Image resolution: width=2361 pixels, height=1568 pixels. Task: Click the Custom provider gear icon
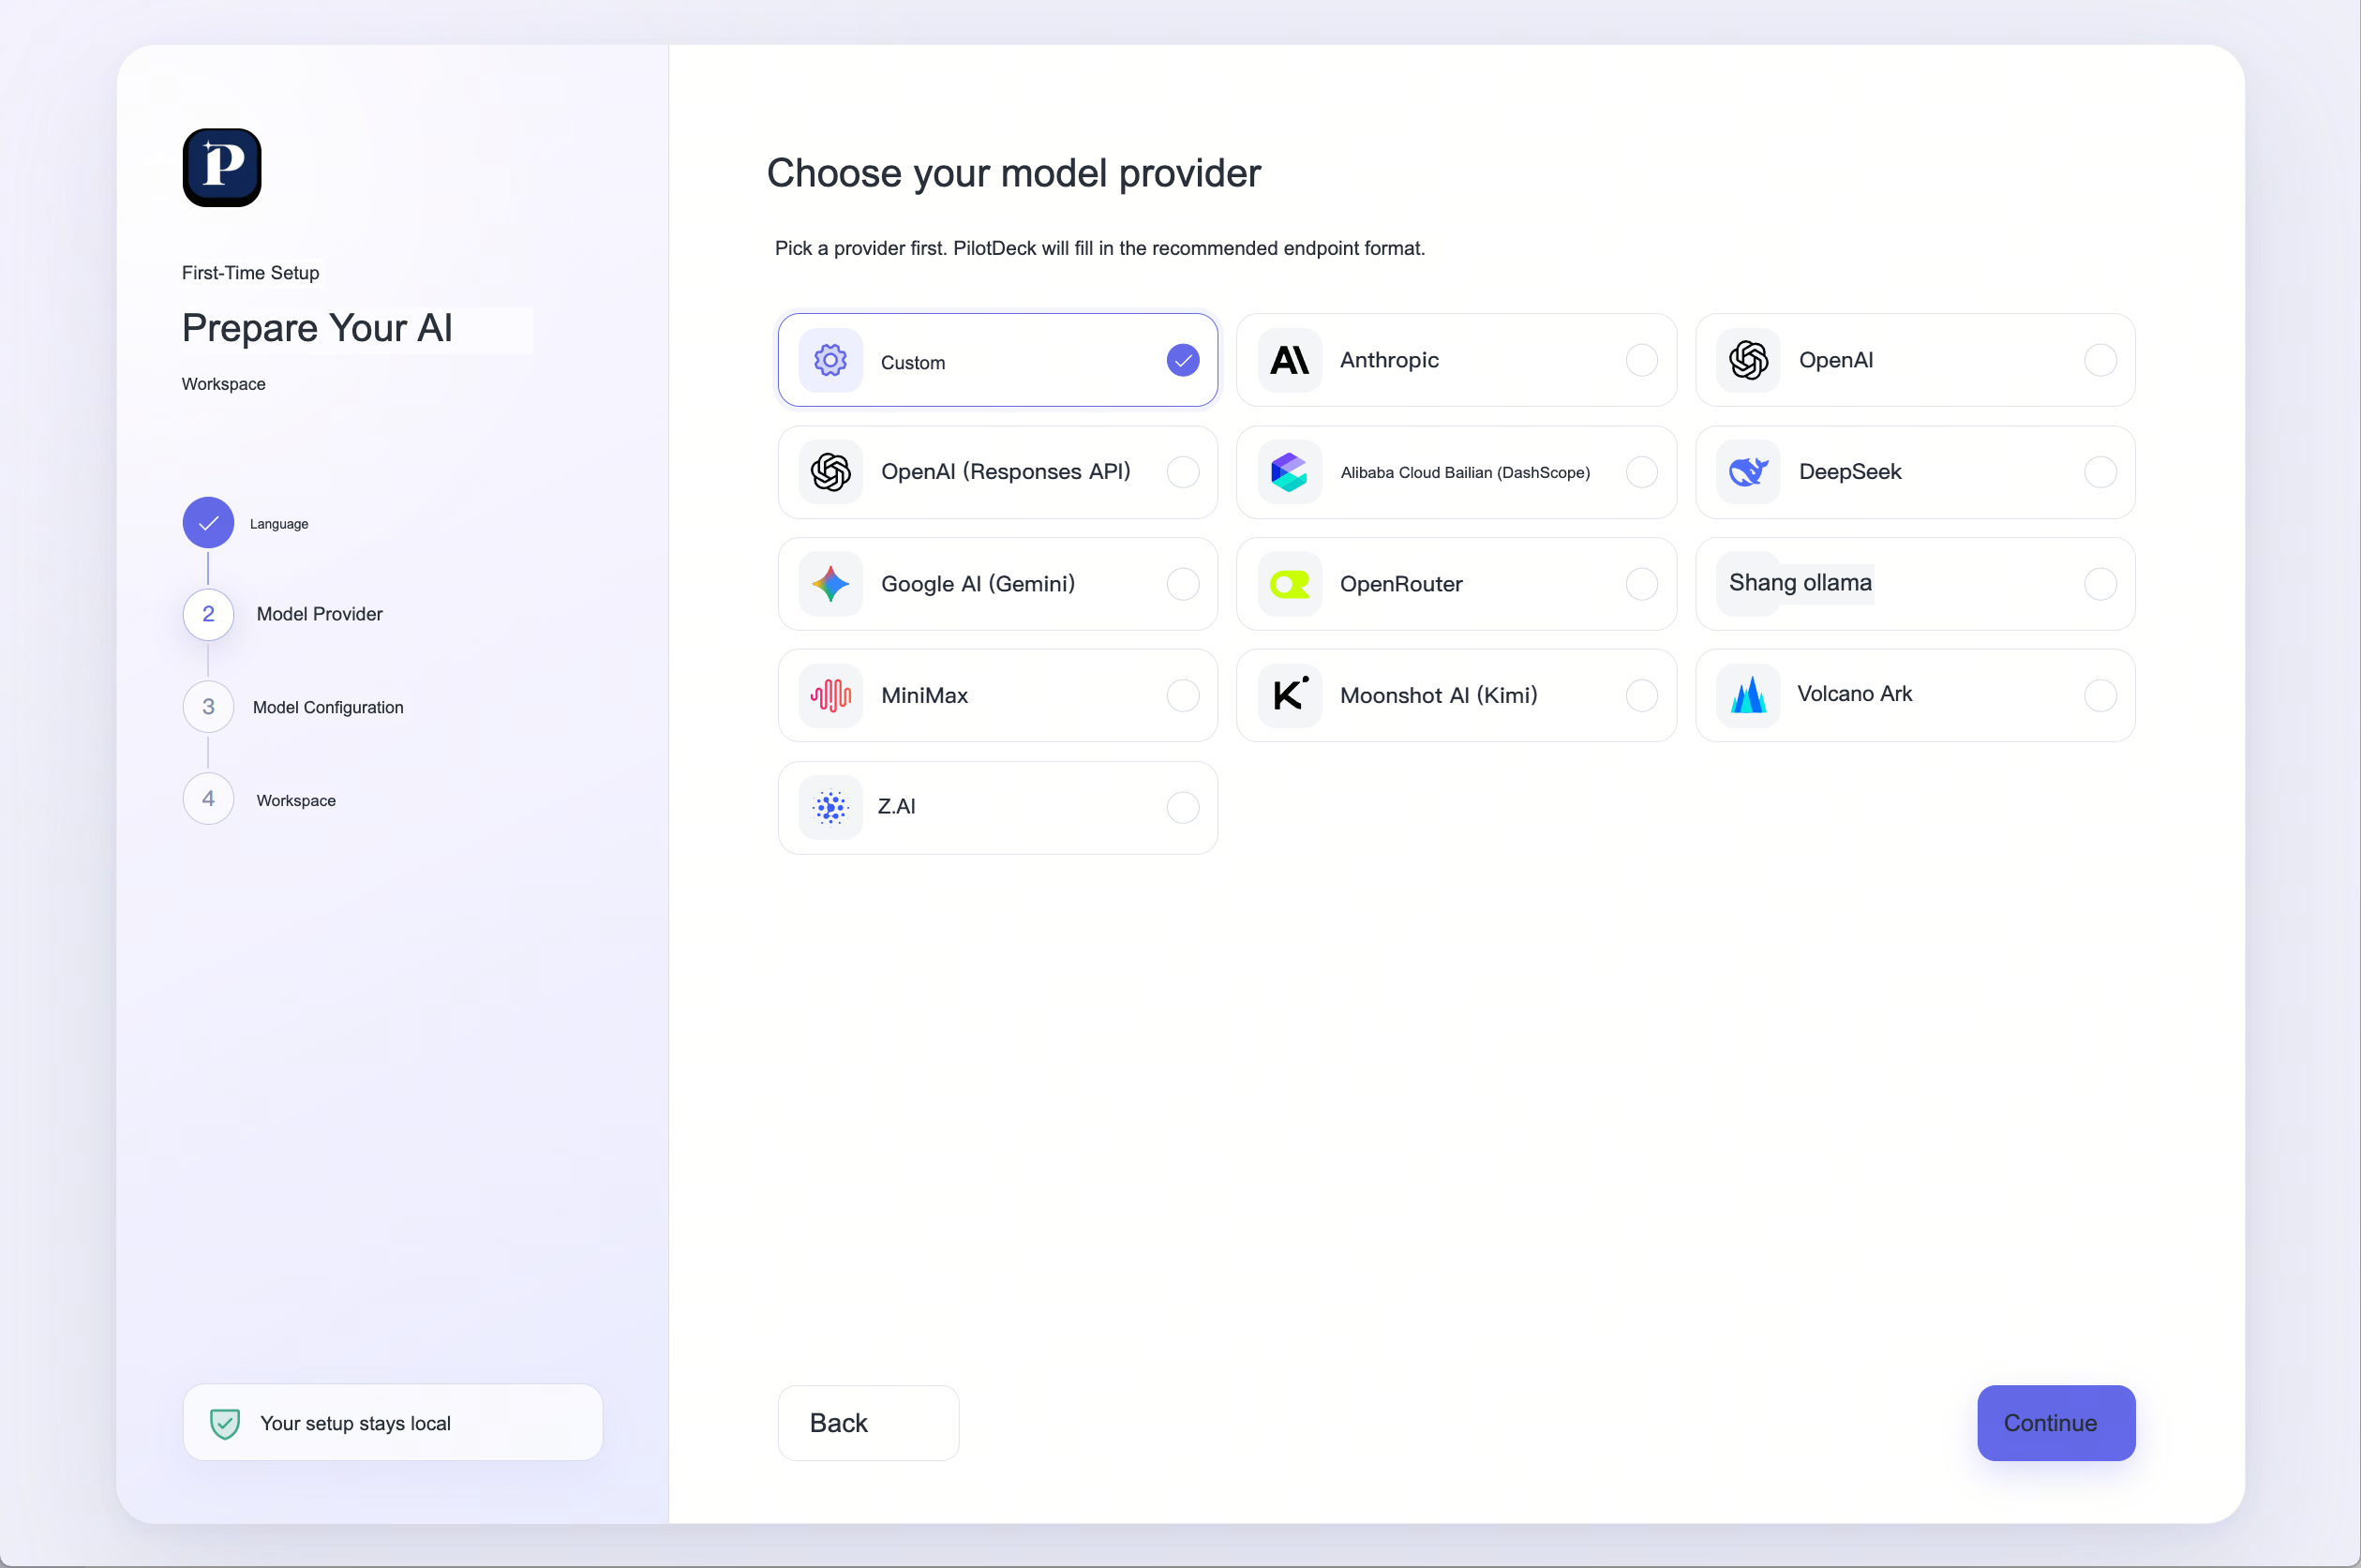pos(830,360)
